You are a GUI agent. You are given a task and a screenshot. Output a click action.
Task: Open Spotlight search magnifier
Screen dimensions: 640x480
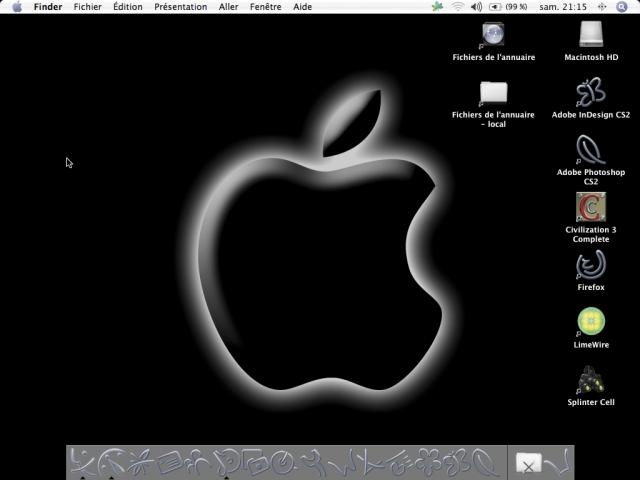[621, 7]
